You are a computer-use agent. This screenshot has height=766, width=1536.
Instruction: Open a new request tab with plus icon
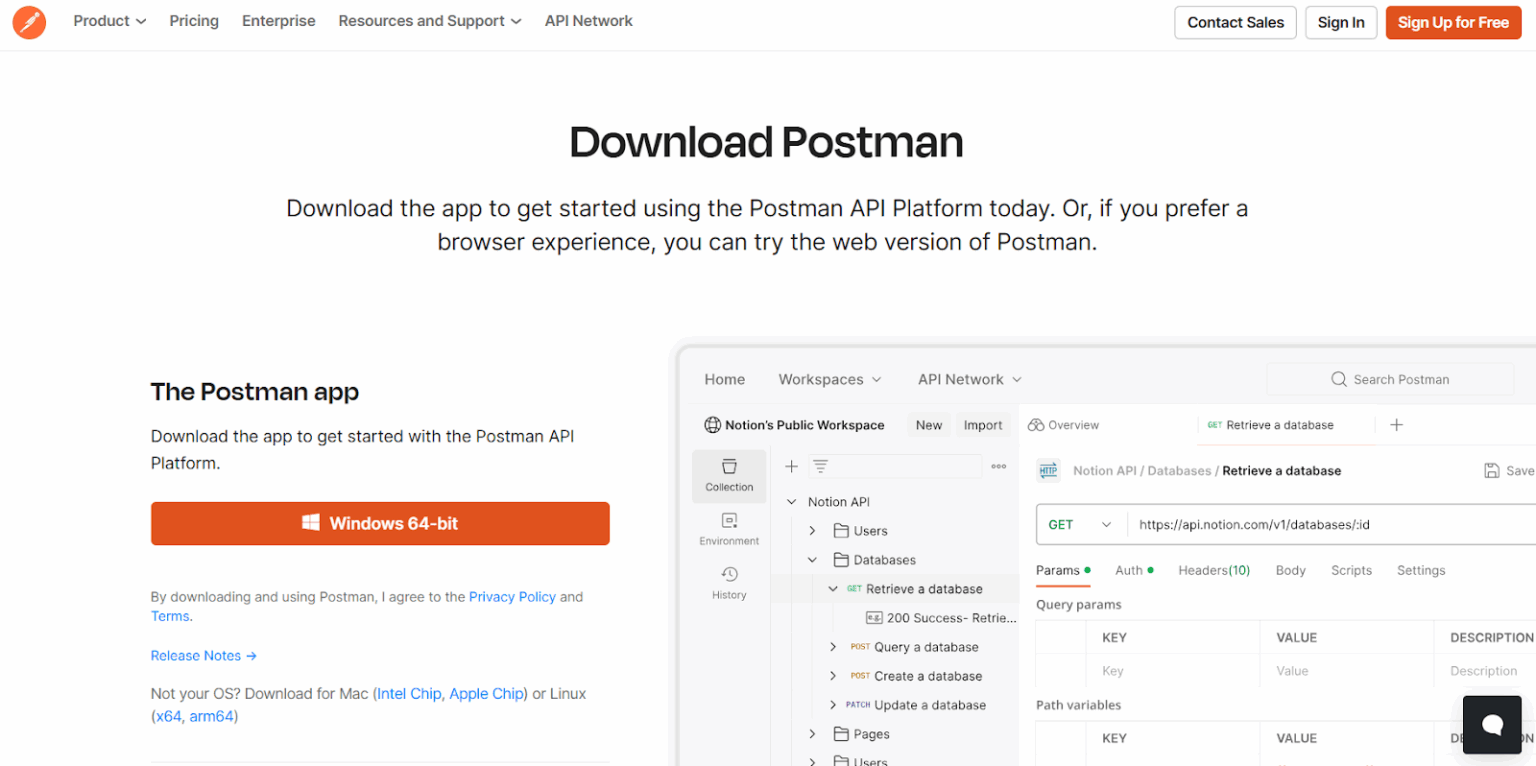pos(1396,424)
